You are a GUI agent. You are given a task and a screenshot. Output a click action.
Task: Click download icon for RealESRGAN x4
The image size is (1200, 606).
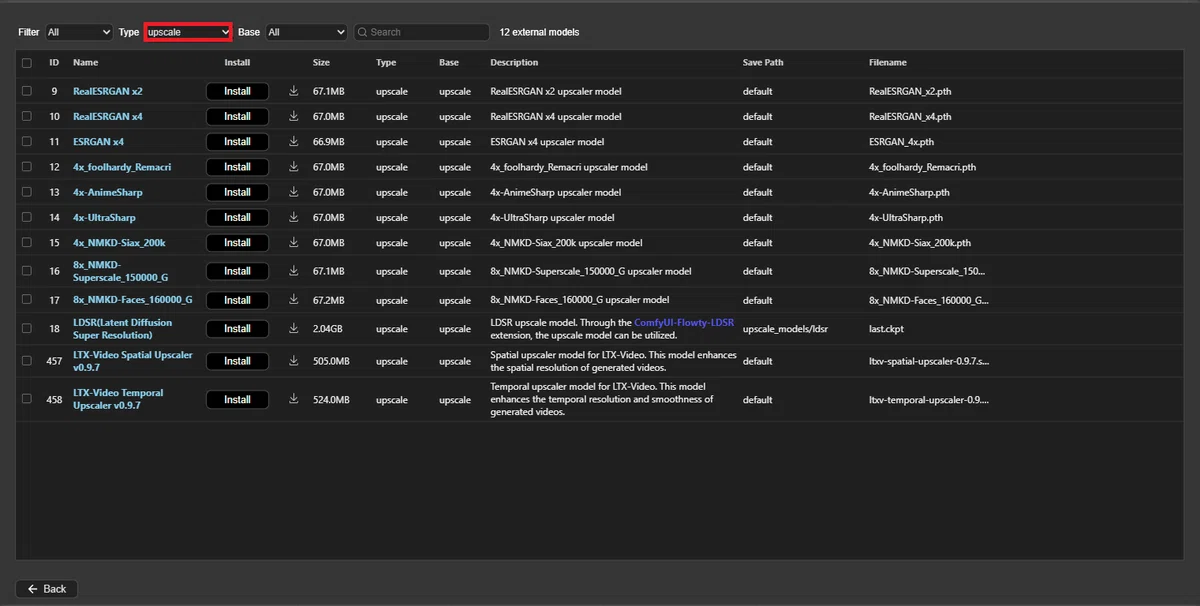(x=294, y=116)
